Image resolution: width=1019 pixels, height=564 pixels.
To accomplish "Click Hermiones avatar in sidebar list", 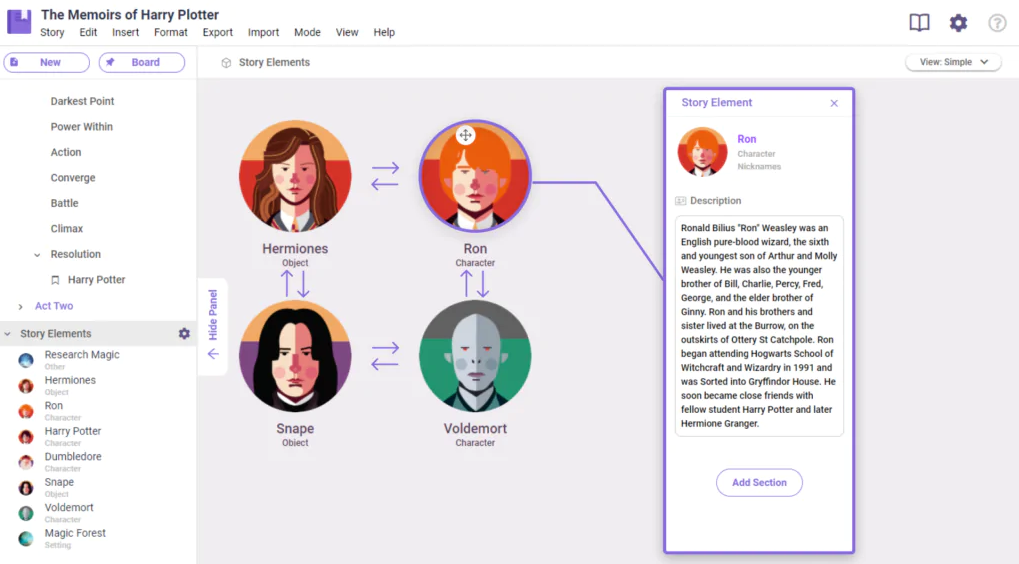I will coord(26,386).
